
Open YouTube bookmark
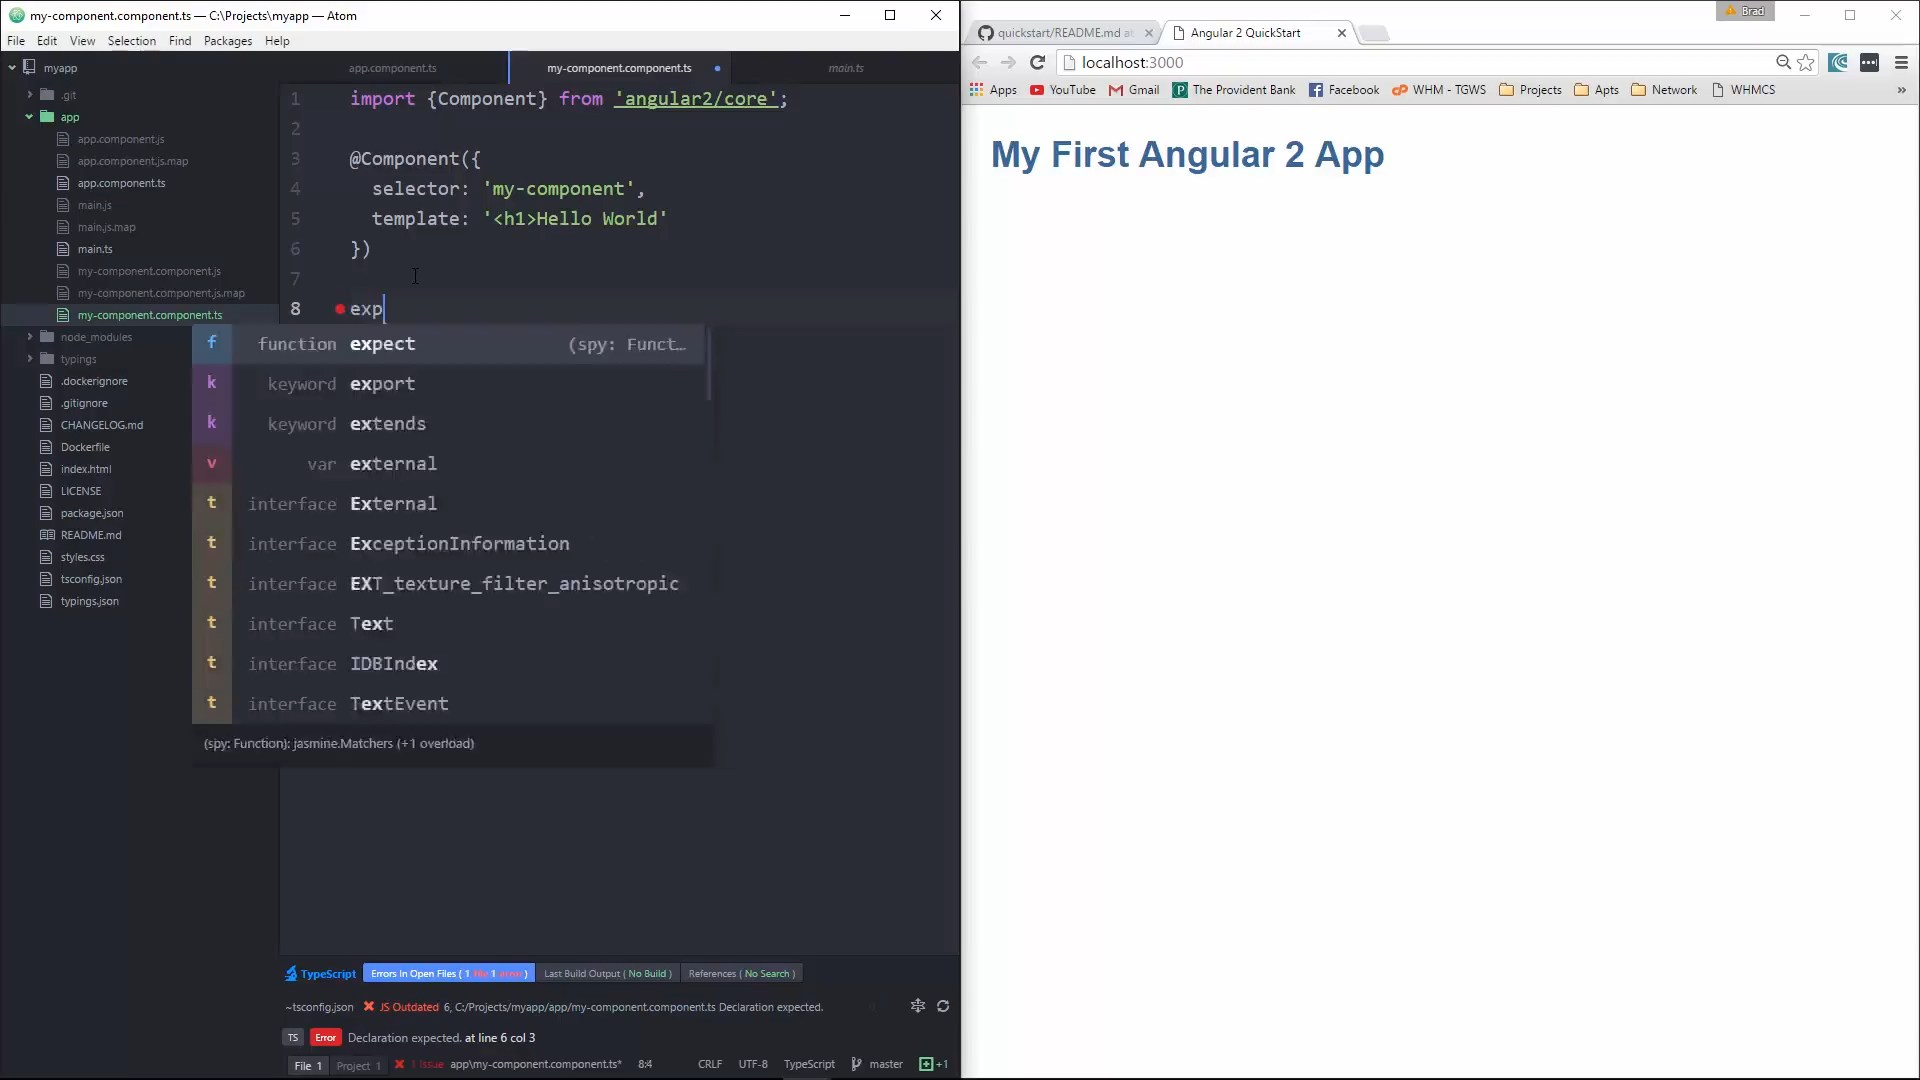[1063, 90]
